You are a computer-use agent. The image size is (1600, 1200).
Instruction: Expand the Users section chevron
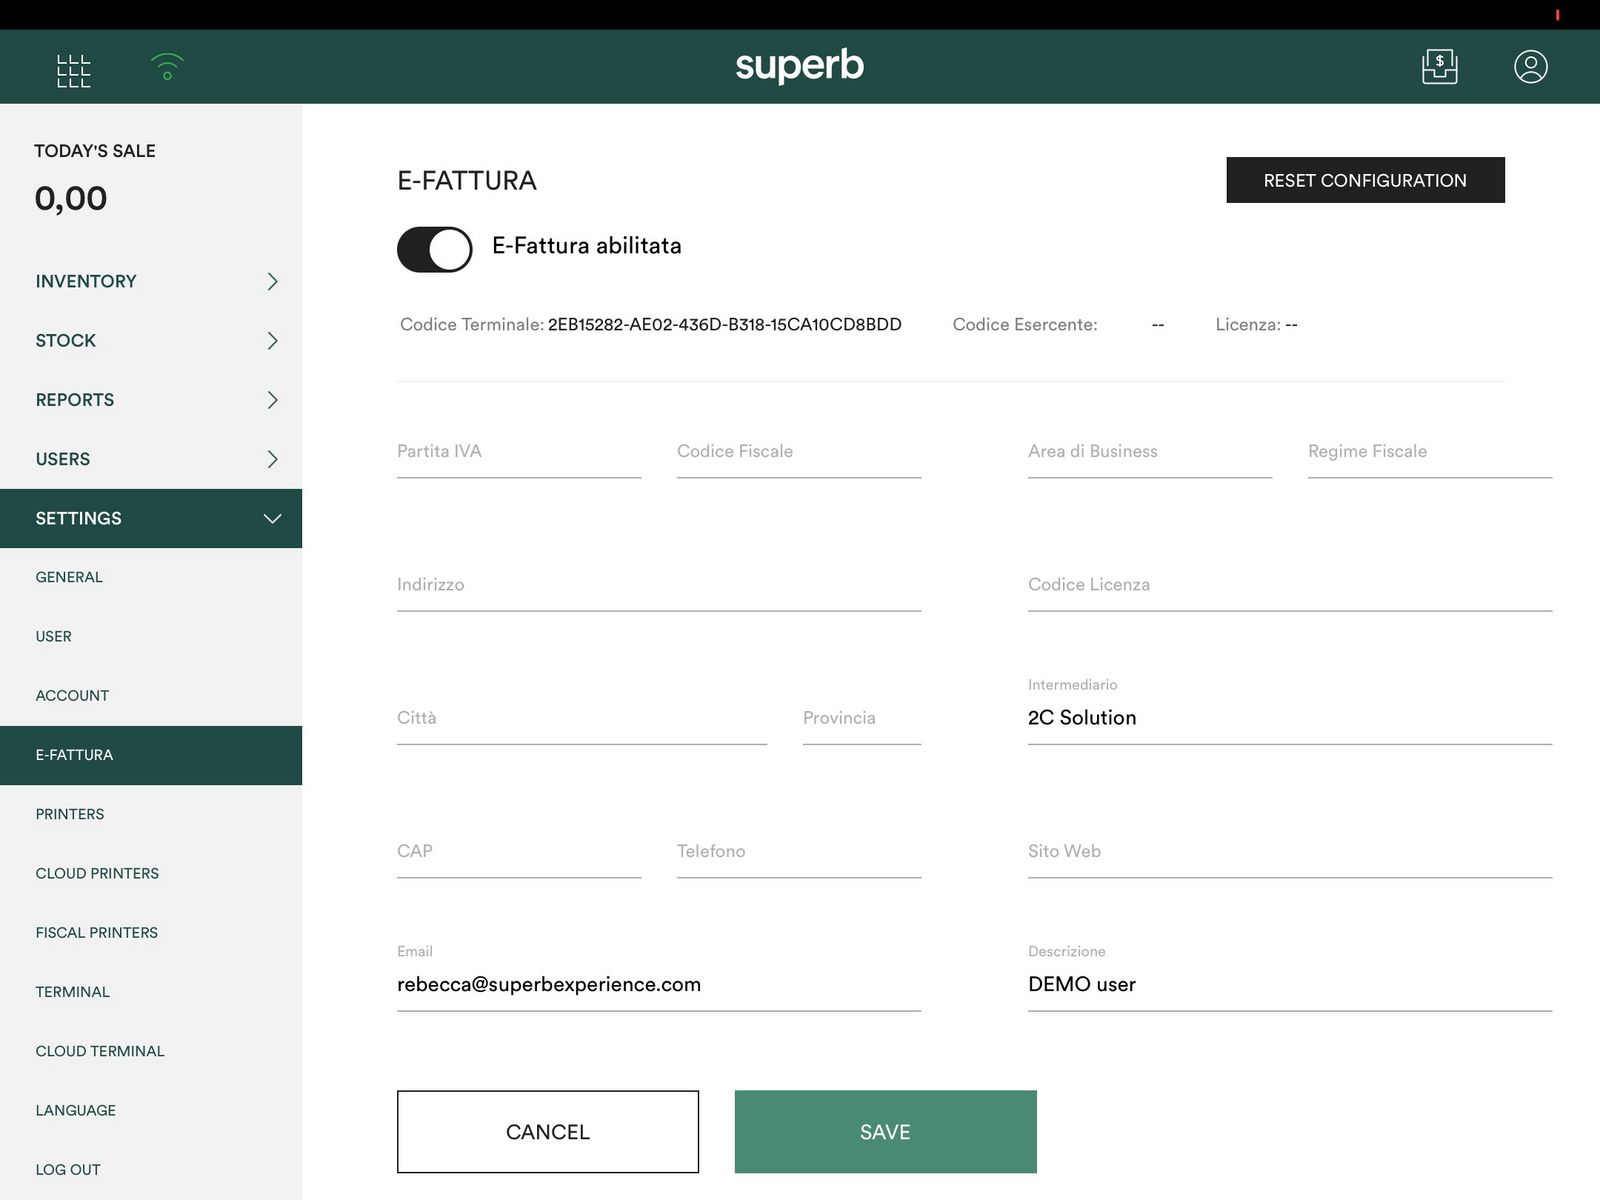tap(272, 459)
